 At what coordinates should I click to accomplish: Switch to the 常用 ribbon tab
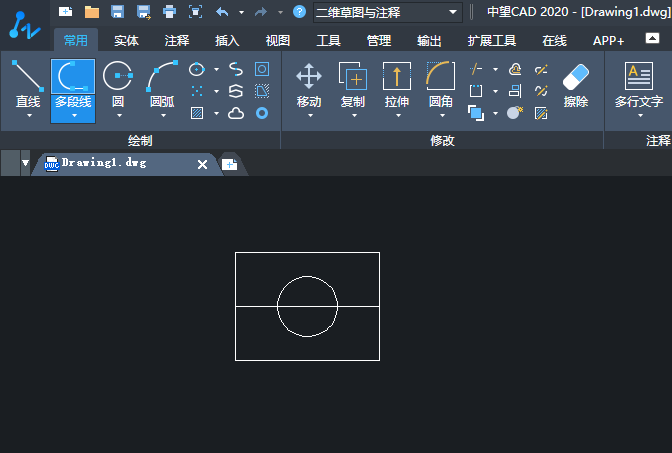tap(75, 40)
